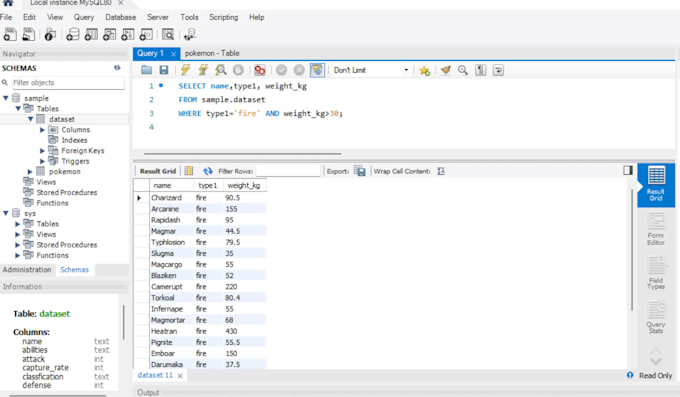
Task: Open the object inspector icon
Action: point(50,34)
